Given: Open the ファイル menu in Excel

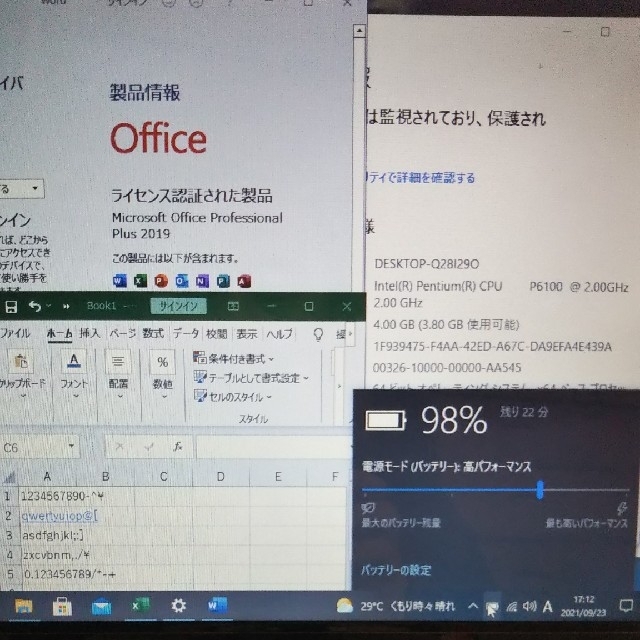Looking at the screenshot, I should click(x=15, y=334).
